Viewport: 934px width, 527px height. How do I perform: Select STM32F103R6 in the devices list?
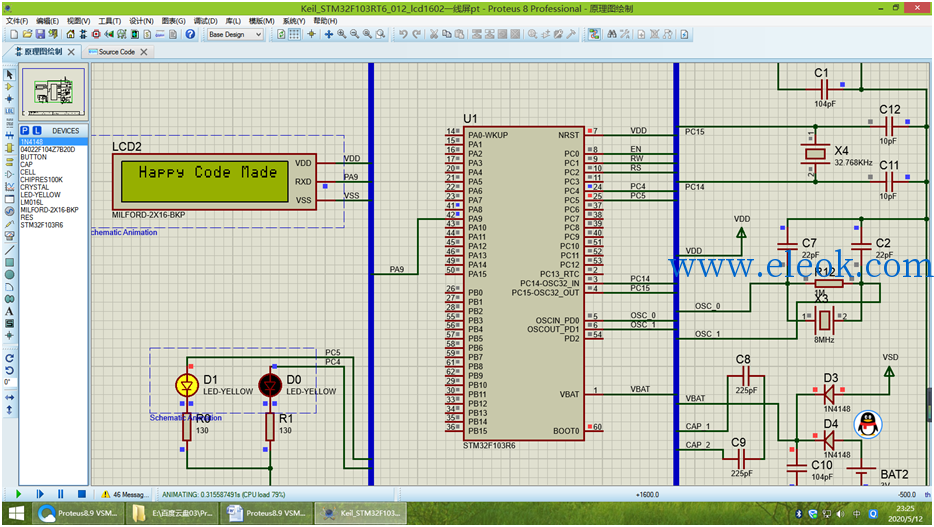(x=41, y=225)
